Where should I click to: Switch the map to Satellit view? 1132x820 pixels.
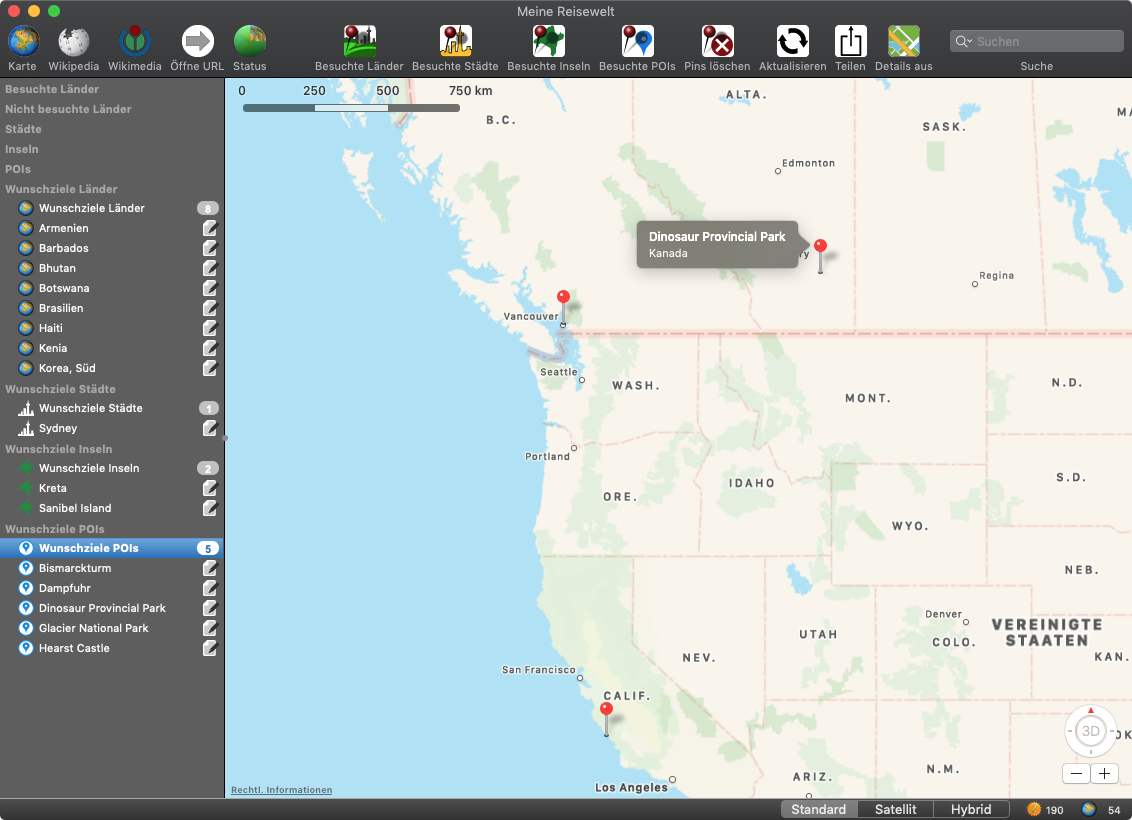point(895,809)
